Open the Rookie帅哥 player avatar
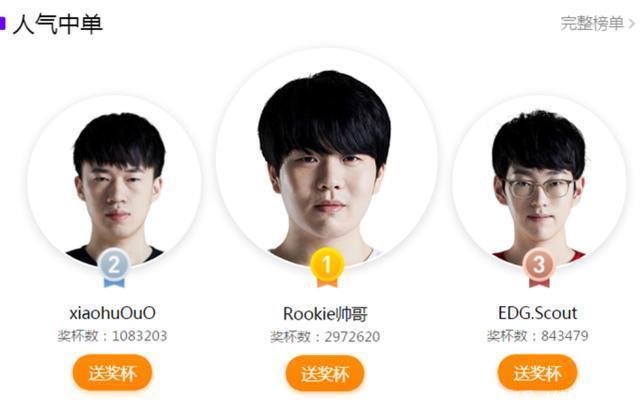 click(x=327, y=159)
